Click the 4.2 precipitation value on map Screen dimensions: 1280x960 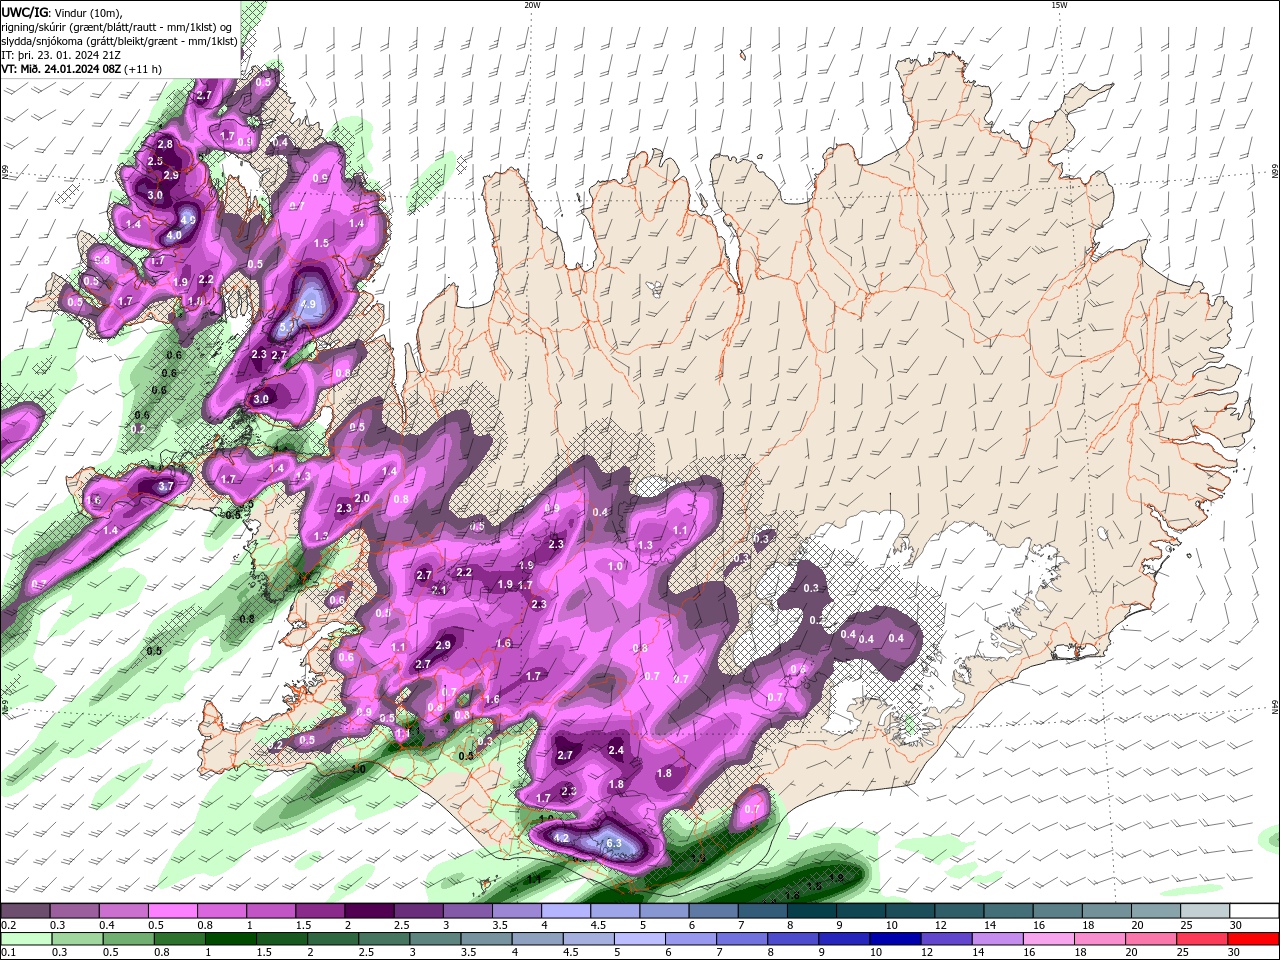click(561, 838)
